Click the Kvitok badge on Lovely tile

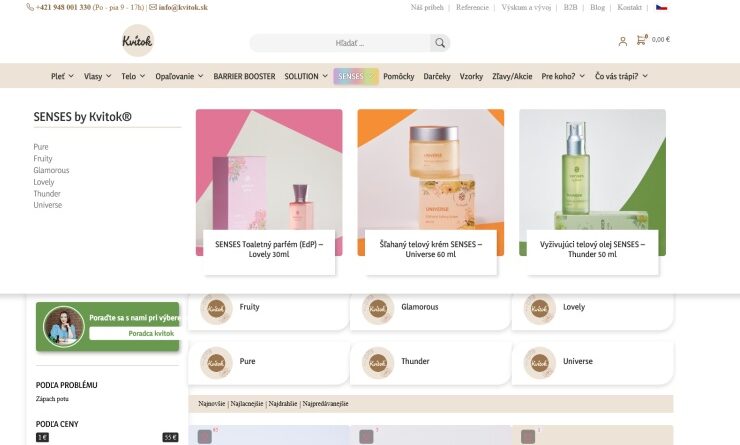tap(539, 309)
